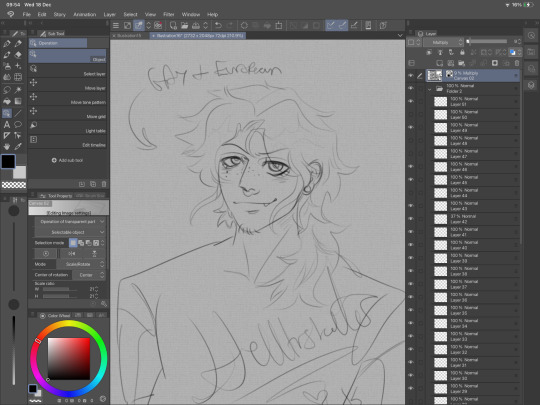Image resolution: width=540 pixels, height=405 pixels.
Task: Open the Navigator icon in right sidebar
Action: (531, 35)
